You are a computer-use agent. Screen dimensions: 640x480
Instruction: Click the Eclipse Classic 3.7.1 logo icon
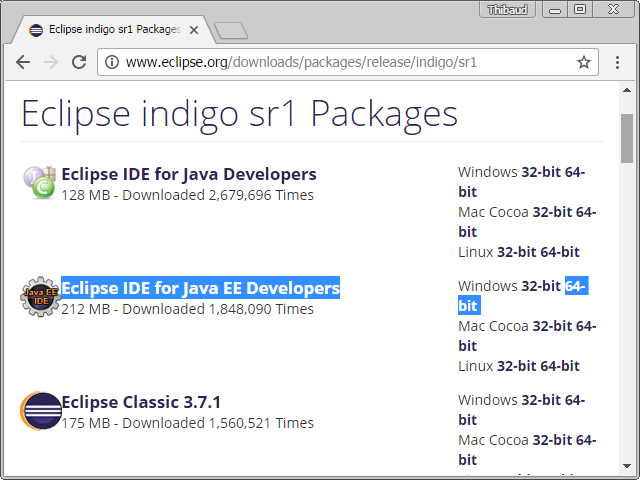(x=40, y=411)
